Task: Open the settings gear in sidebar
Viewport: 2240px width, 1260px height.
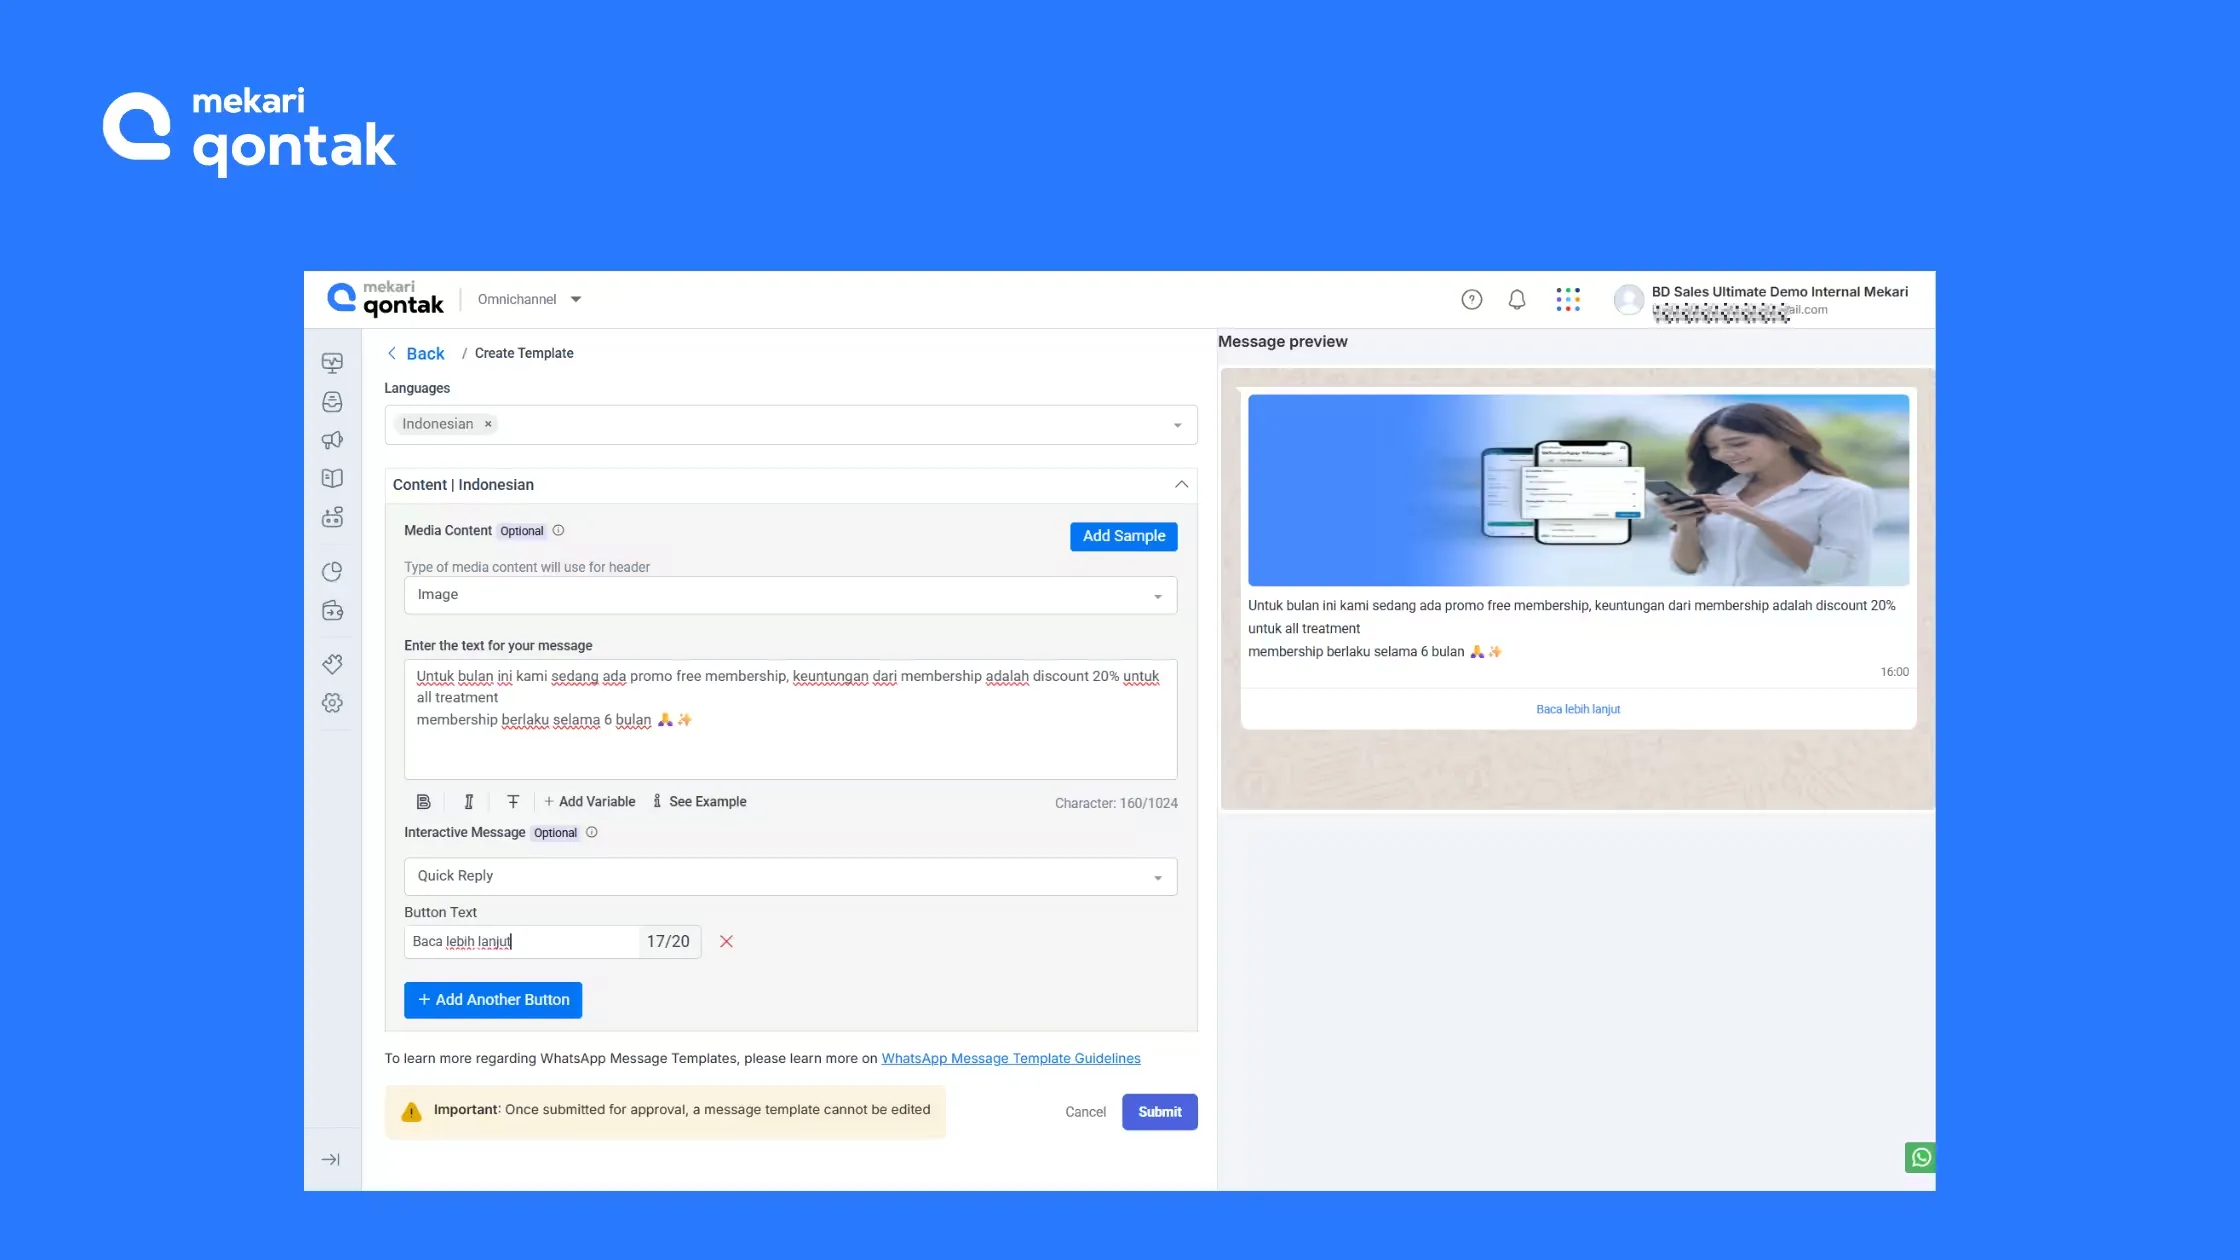Action: coord(332,703)
